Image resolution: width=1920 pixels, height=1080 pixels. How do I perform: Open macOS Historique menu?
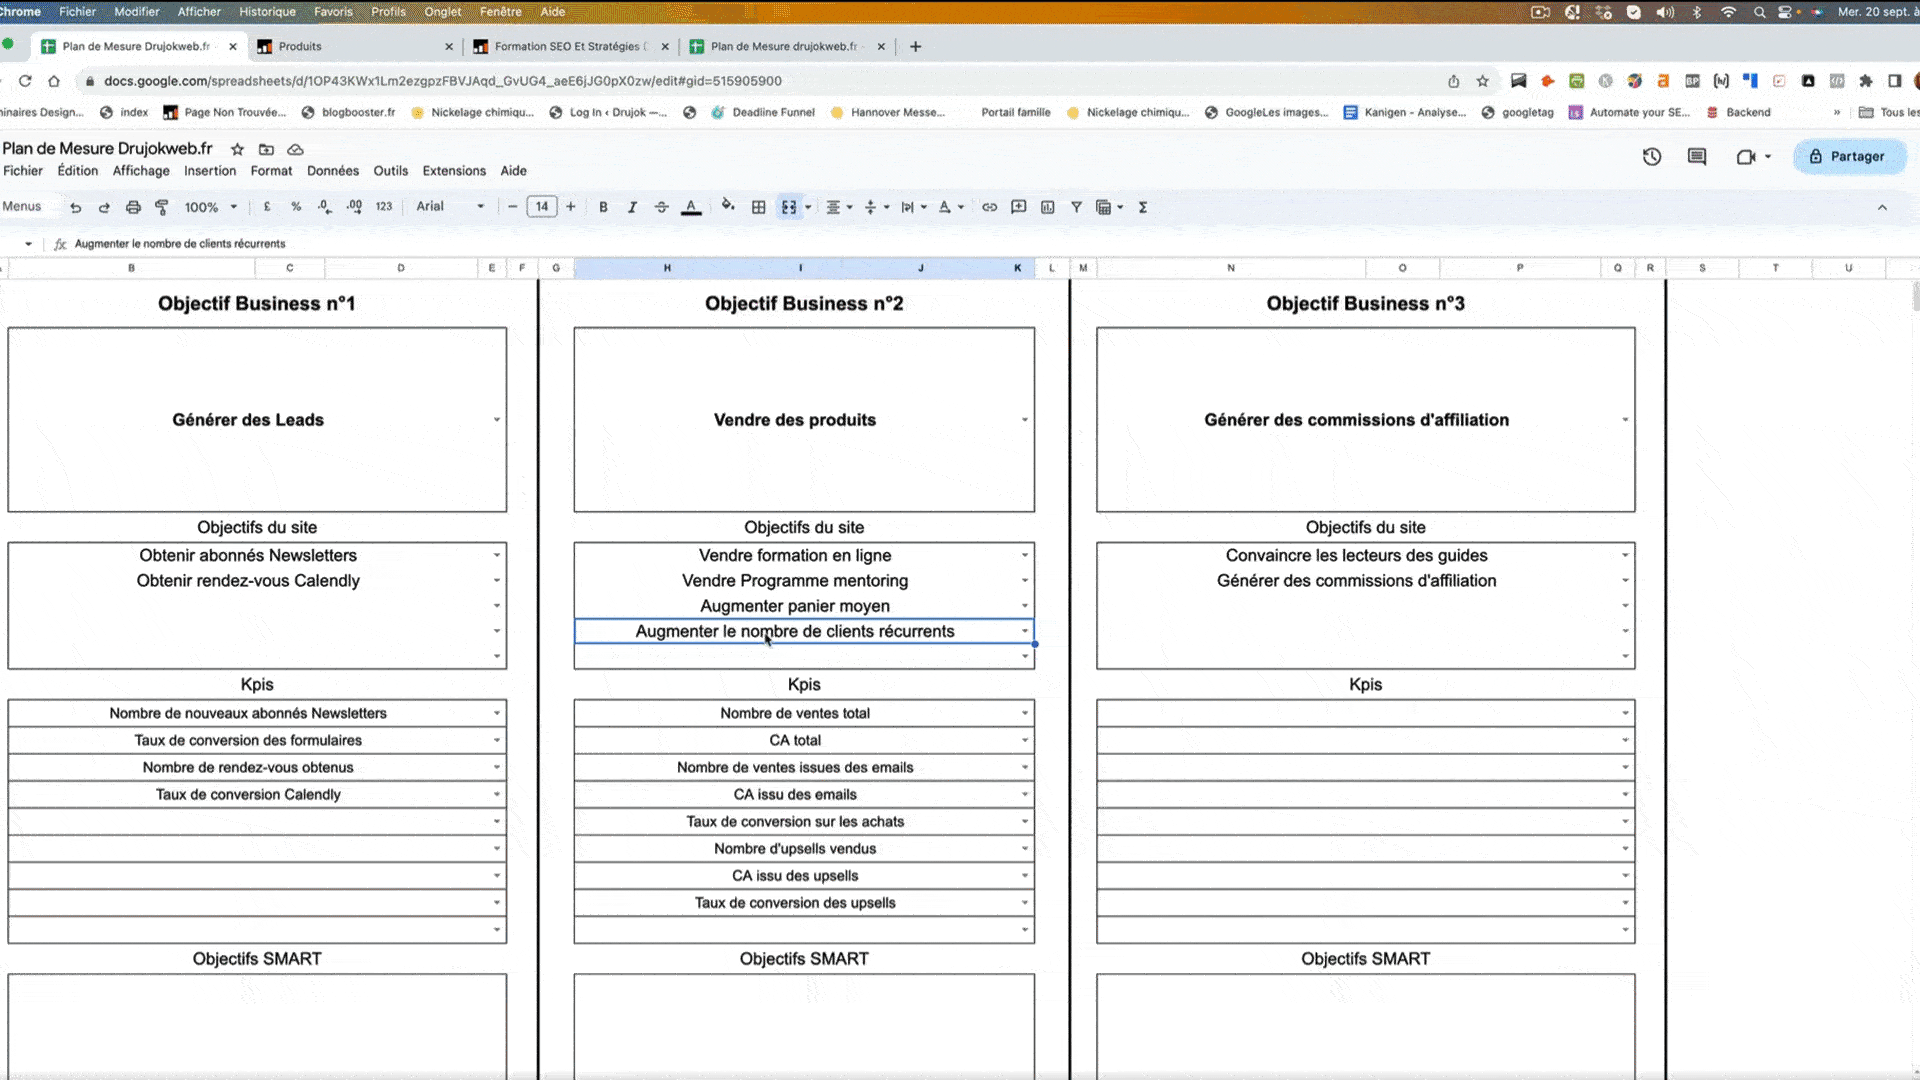pos(267,12)
